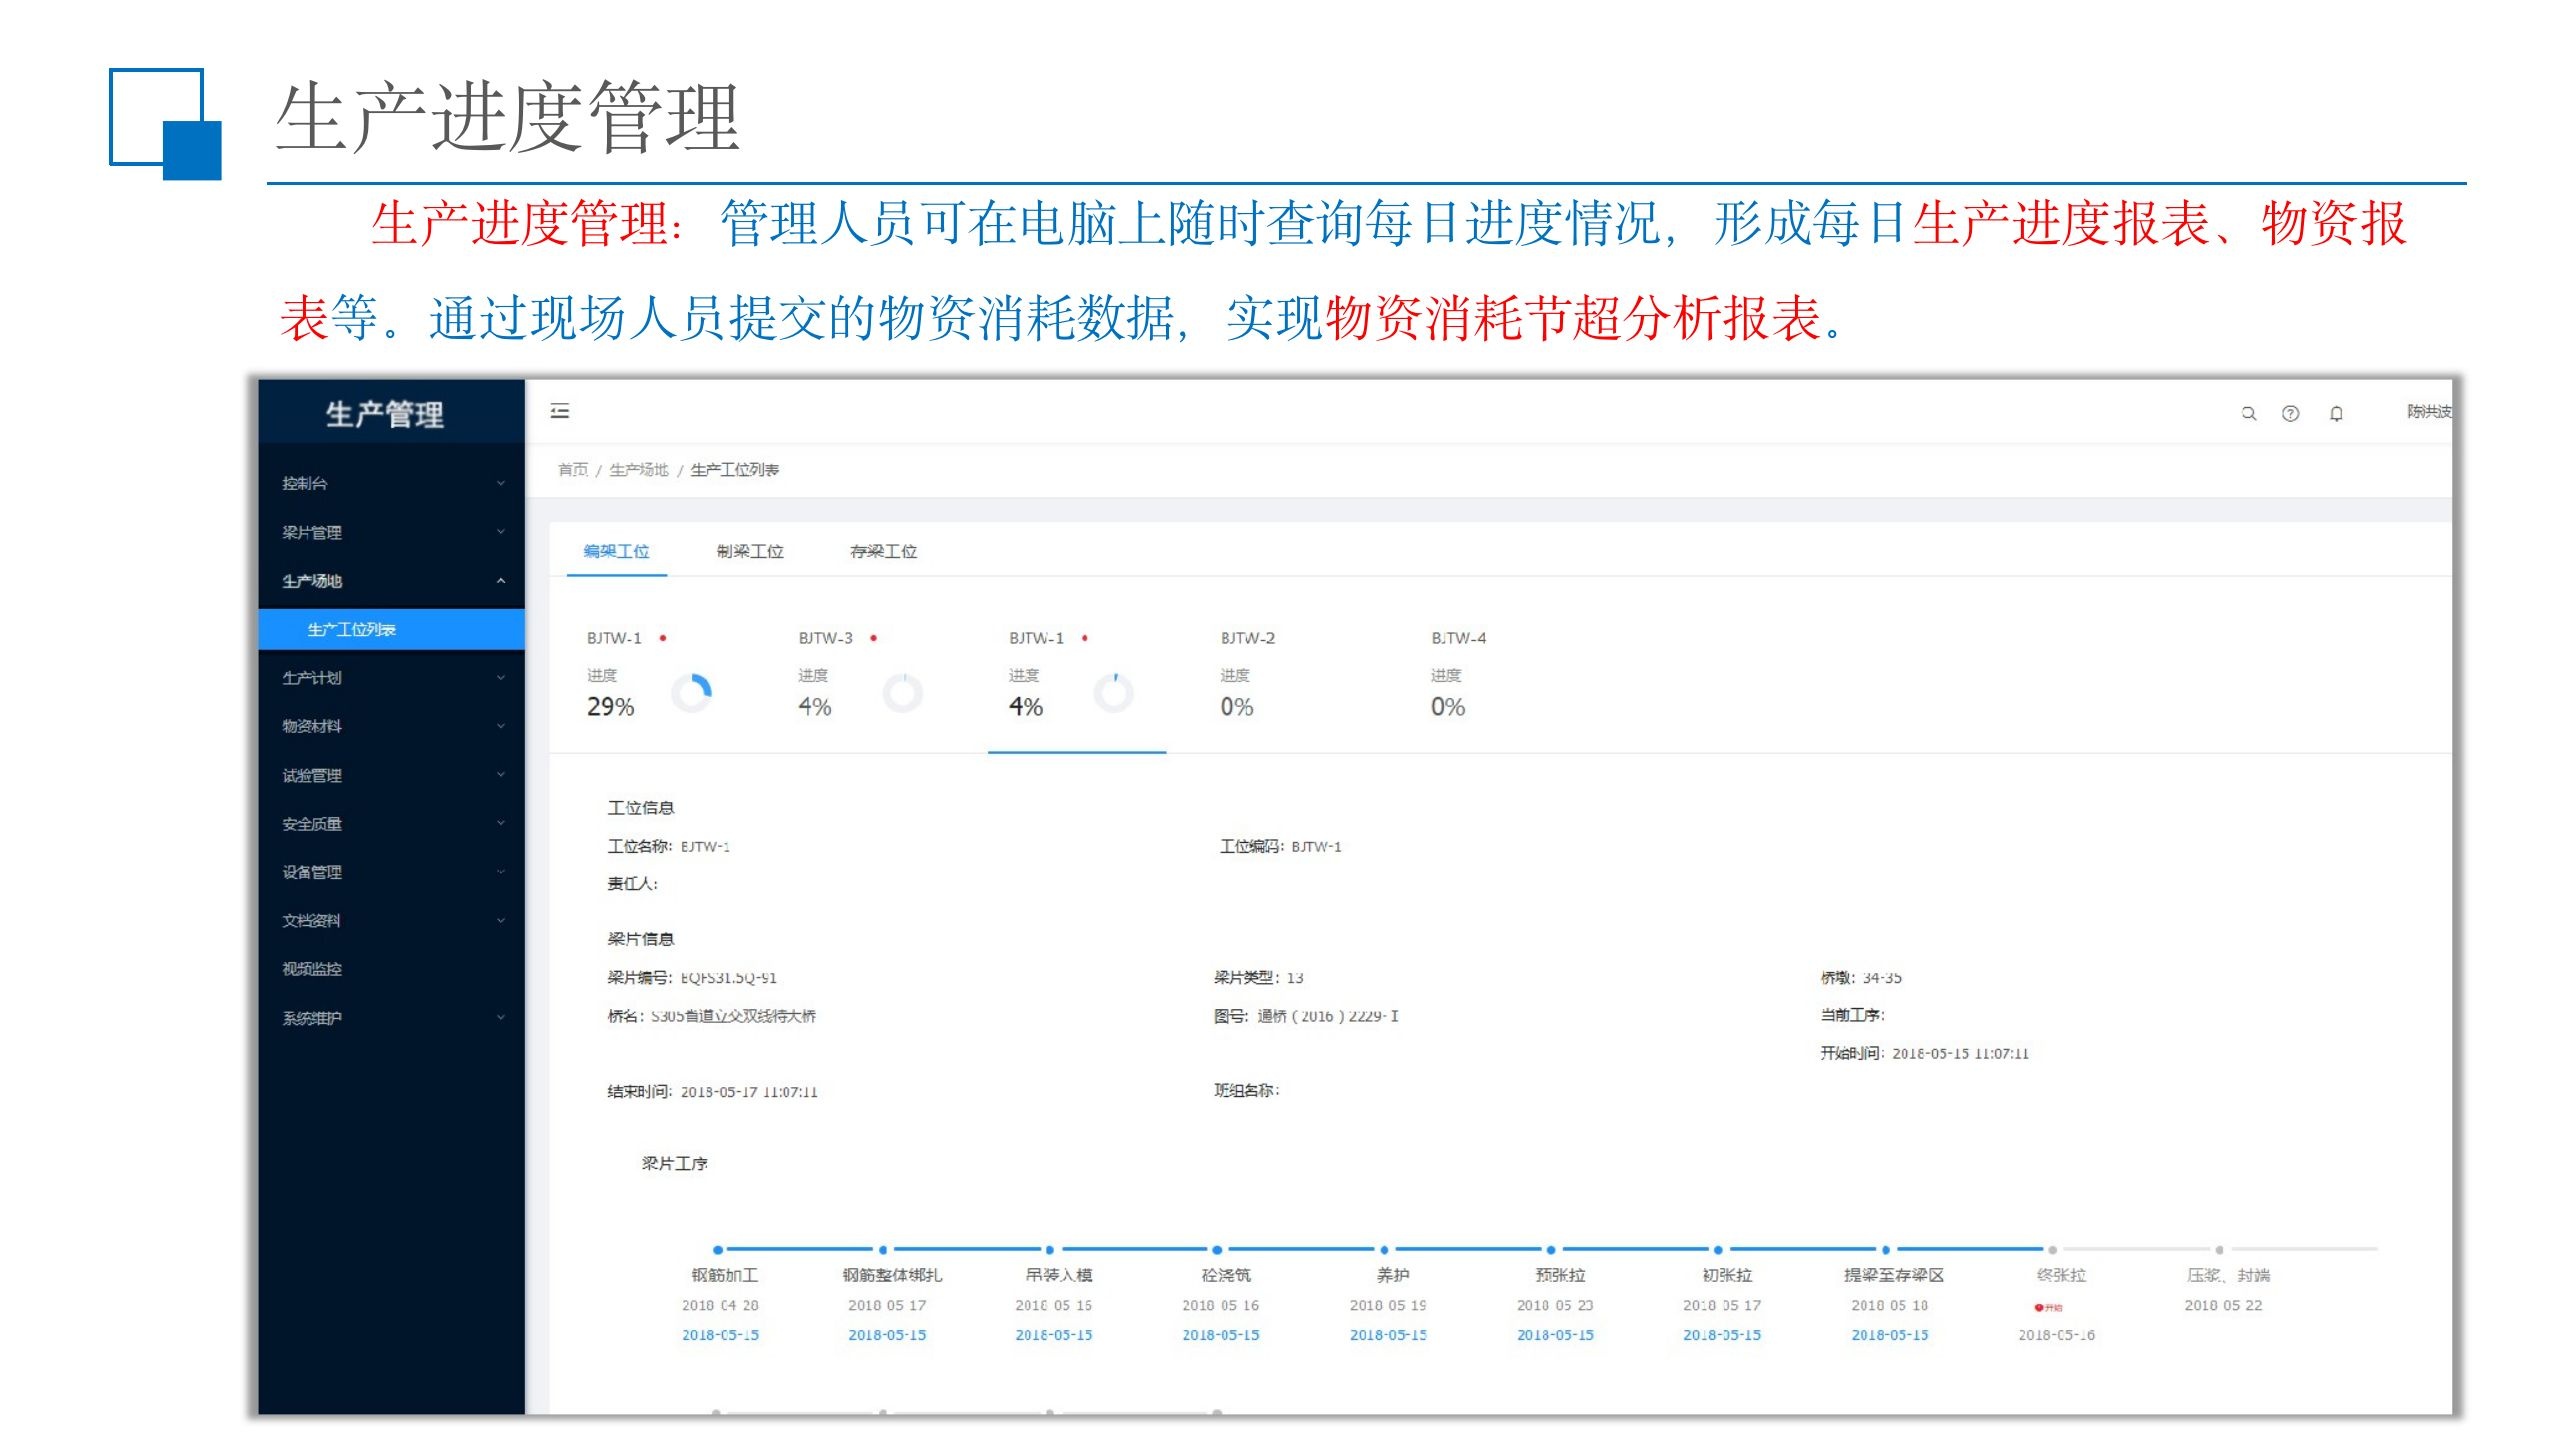Toggle the sidebar collapse menu icon
Screen dimensions: 2560x1440
coord(560,411)
